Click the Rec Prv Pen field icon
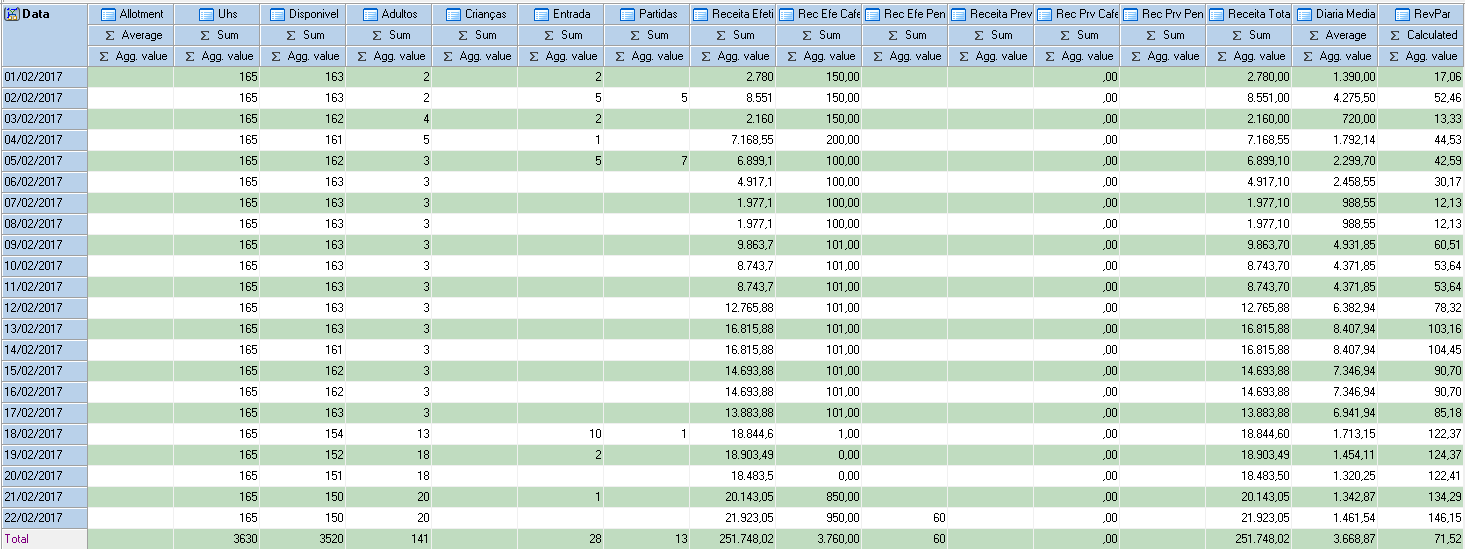Screen dimensions: 1465x549 pyautogui.click(x=1129, y=14)
